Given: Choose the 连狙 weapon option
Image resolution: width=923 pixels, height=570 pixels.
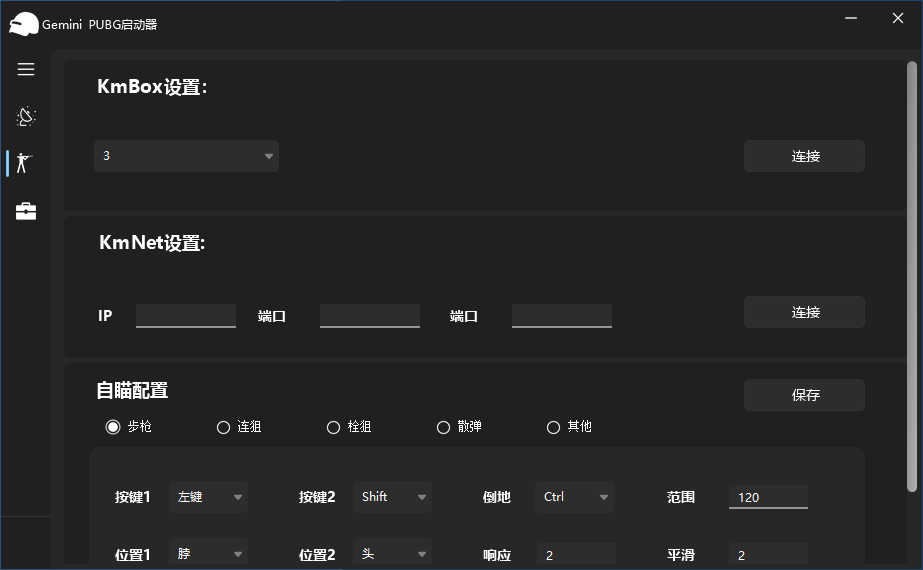Looking at the screenshot, I should point(223,427).
